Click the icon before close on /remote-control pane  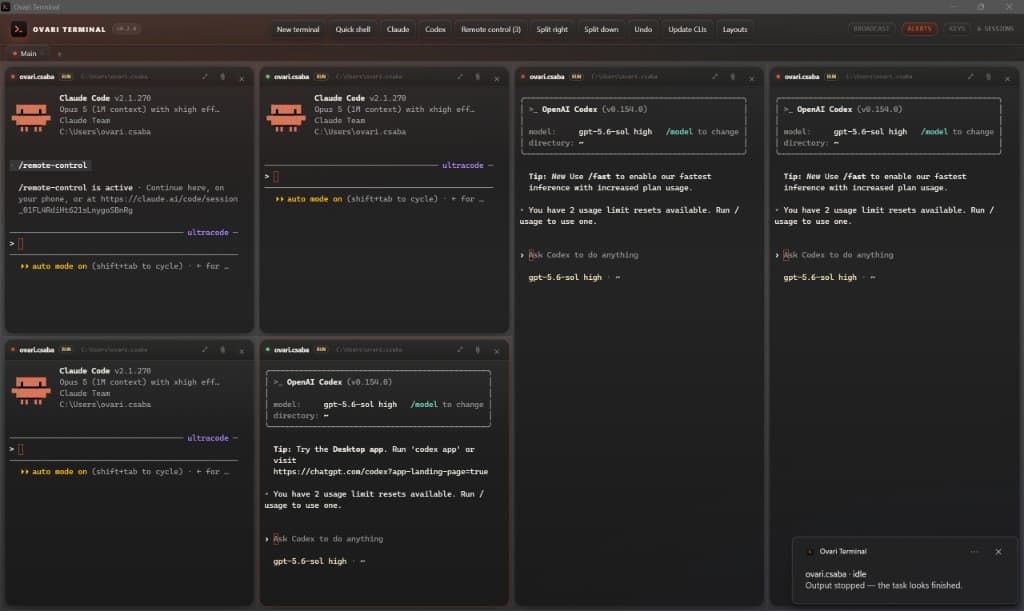(223, 77)
